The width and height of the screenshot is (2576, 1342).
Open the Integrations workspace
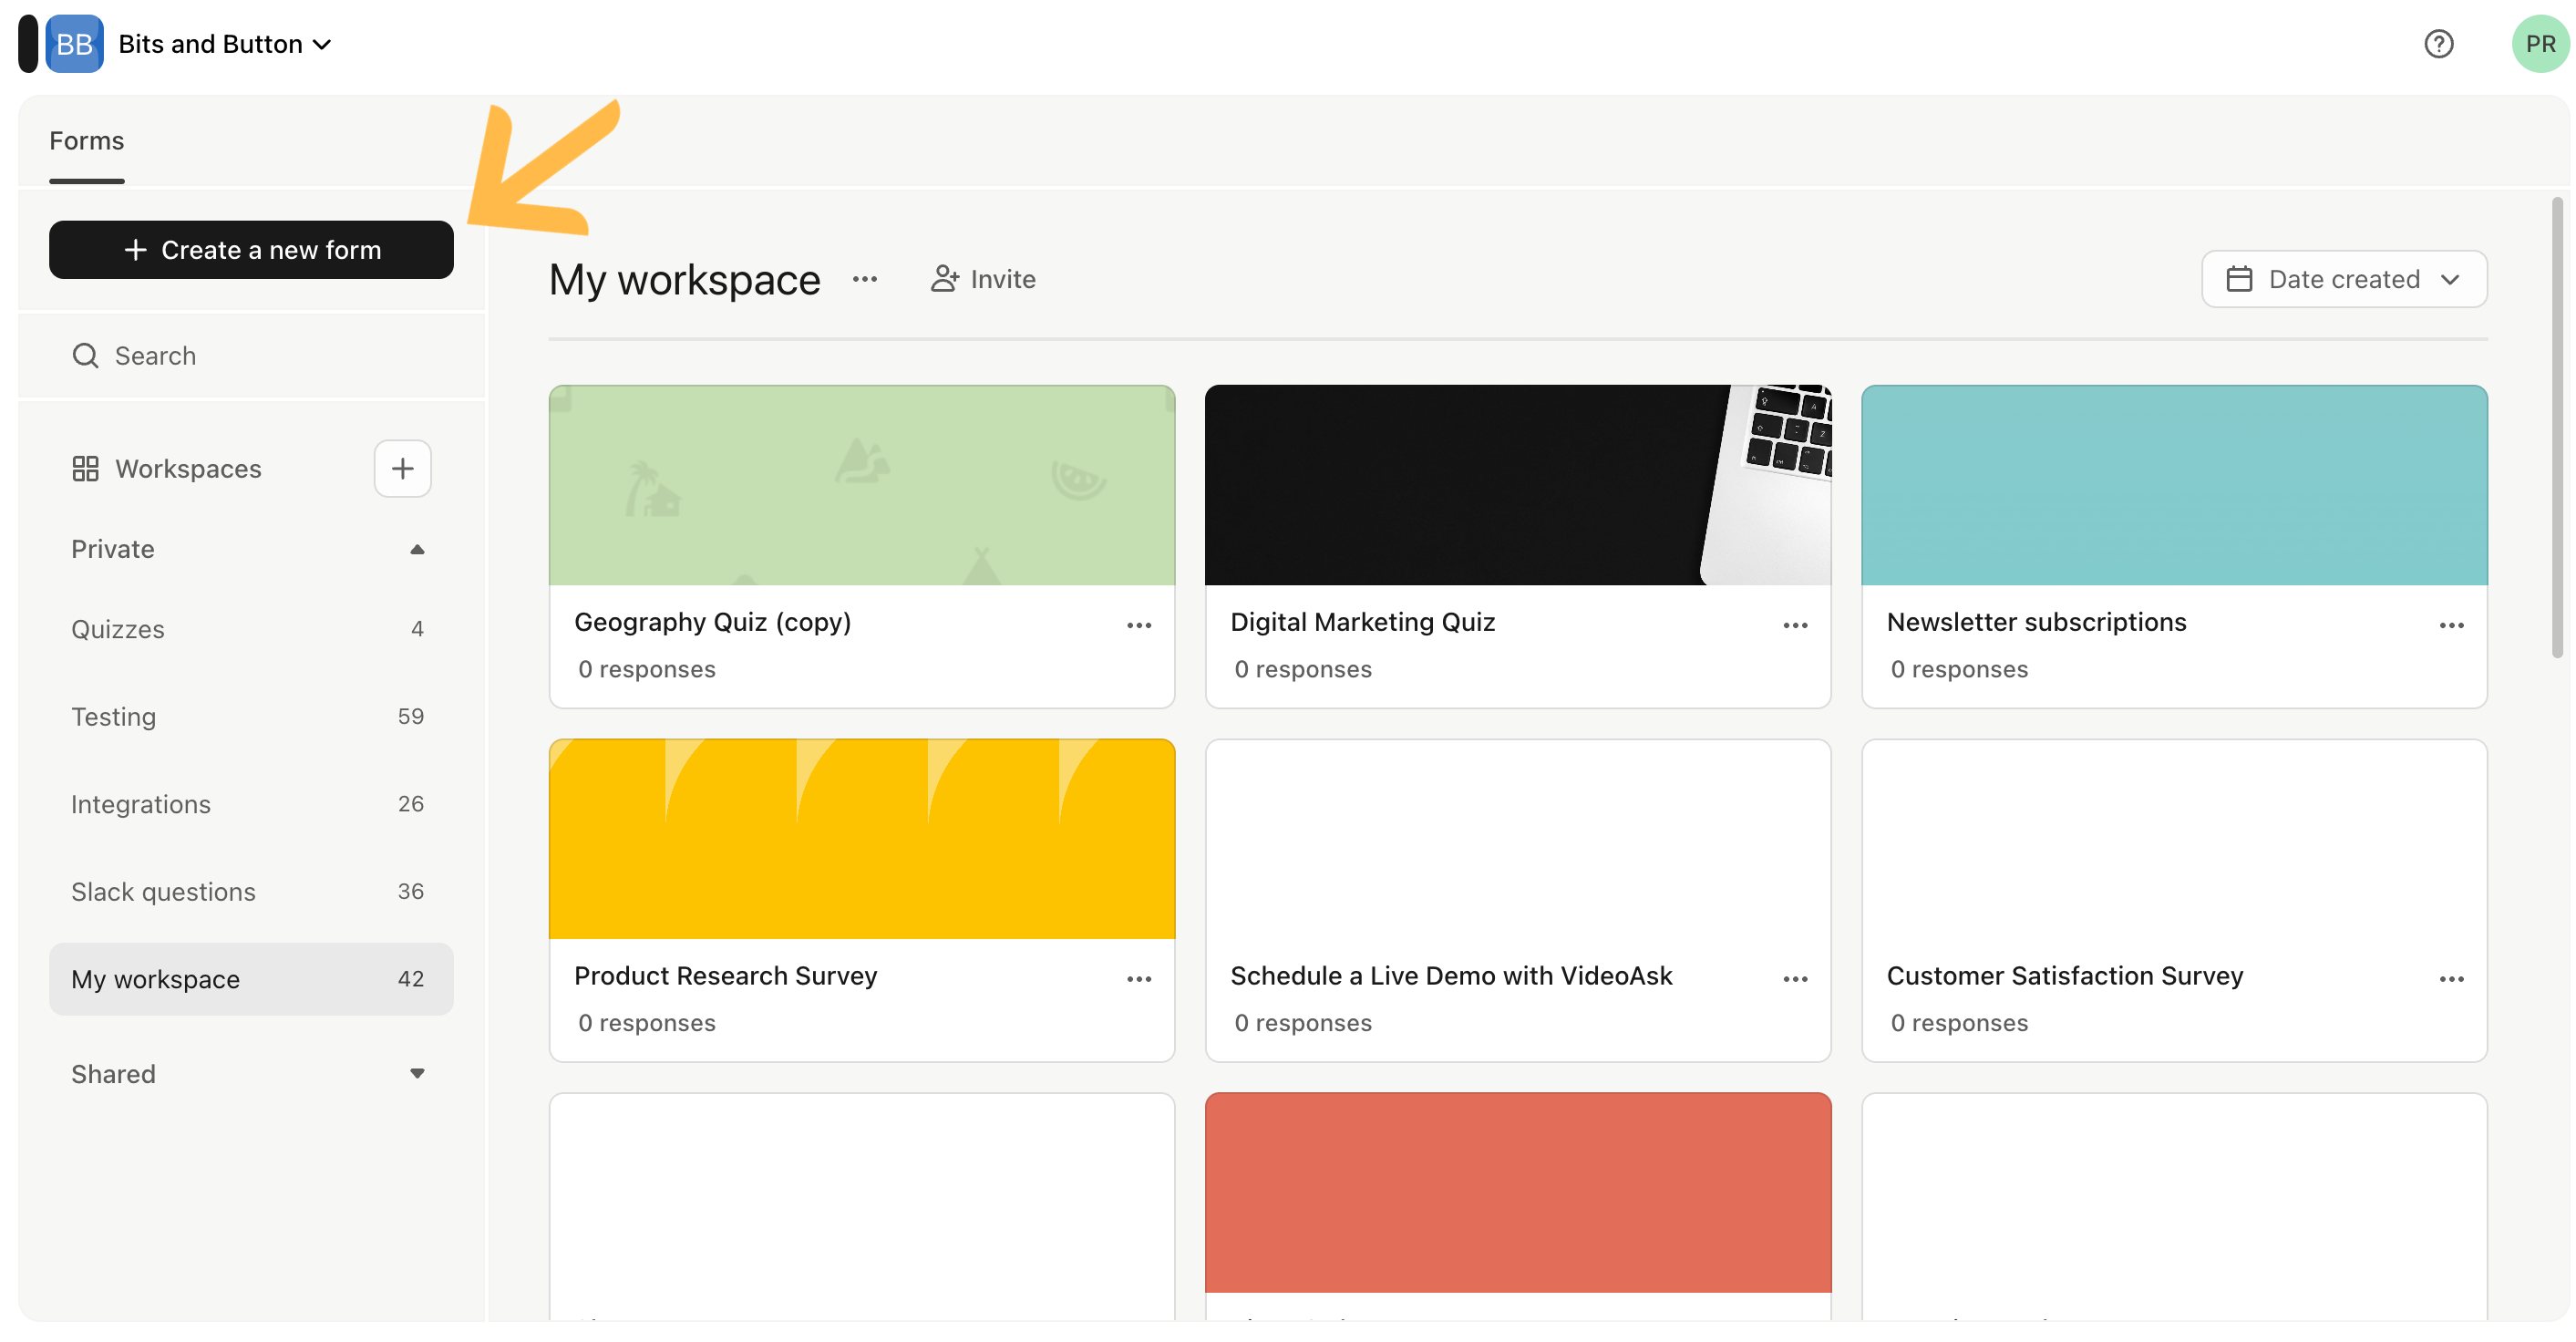tap(251, 805)
